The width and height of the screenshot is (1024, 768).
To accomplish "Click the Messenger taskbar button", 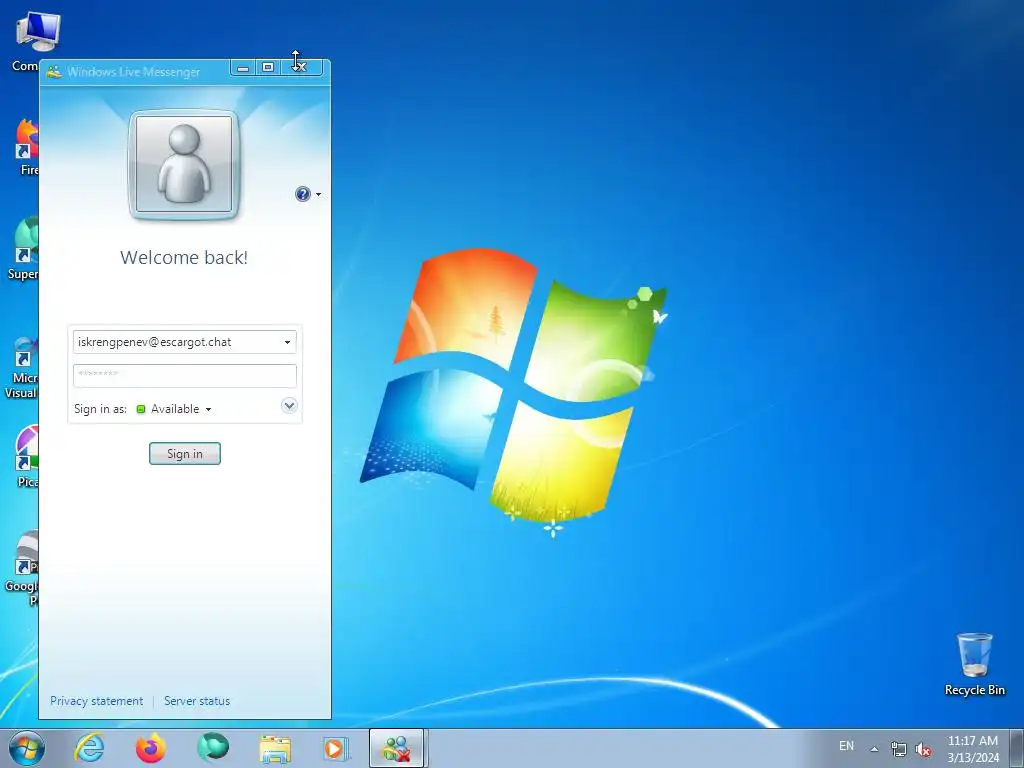I will [396, 748].
